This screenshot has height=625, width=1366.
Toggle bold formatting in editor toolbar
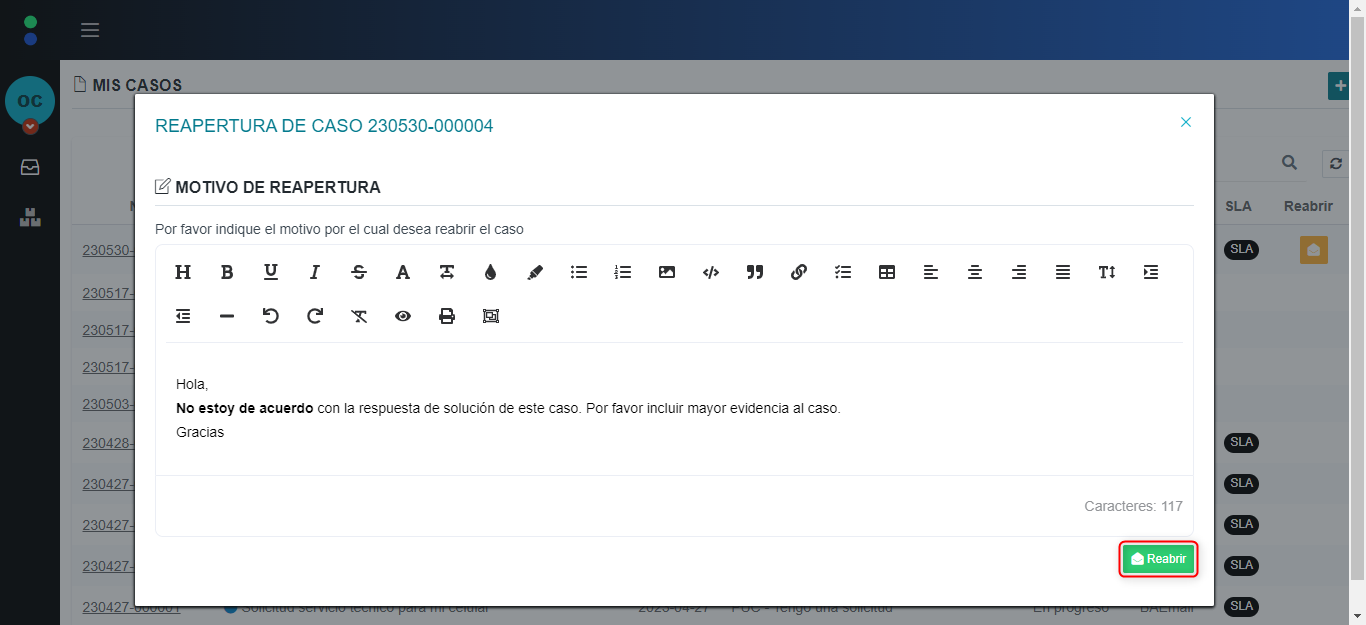[x=227, y=272]
